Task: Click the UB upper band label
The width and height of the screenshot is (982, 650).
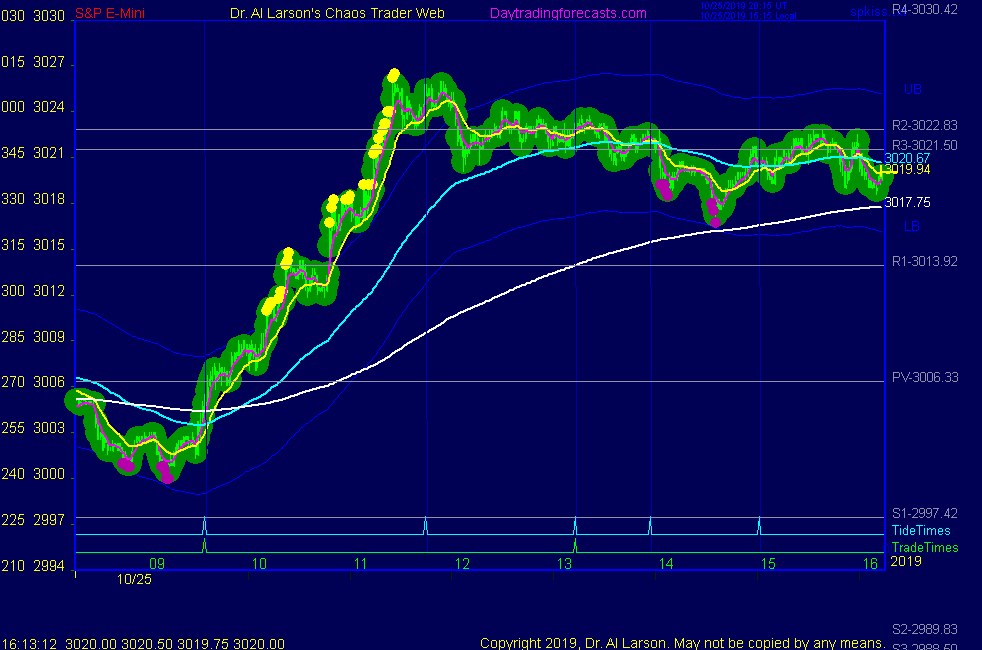Action: (x=912, y=89)
